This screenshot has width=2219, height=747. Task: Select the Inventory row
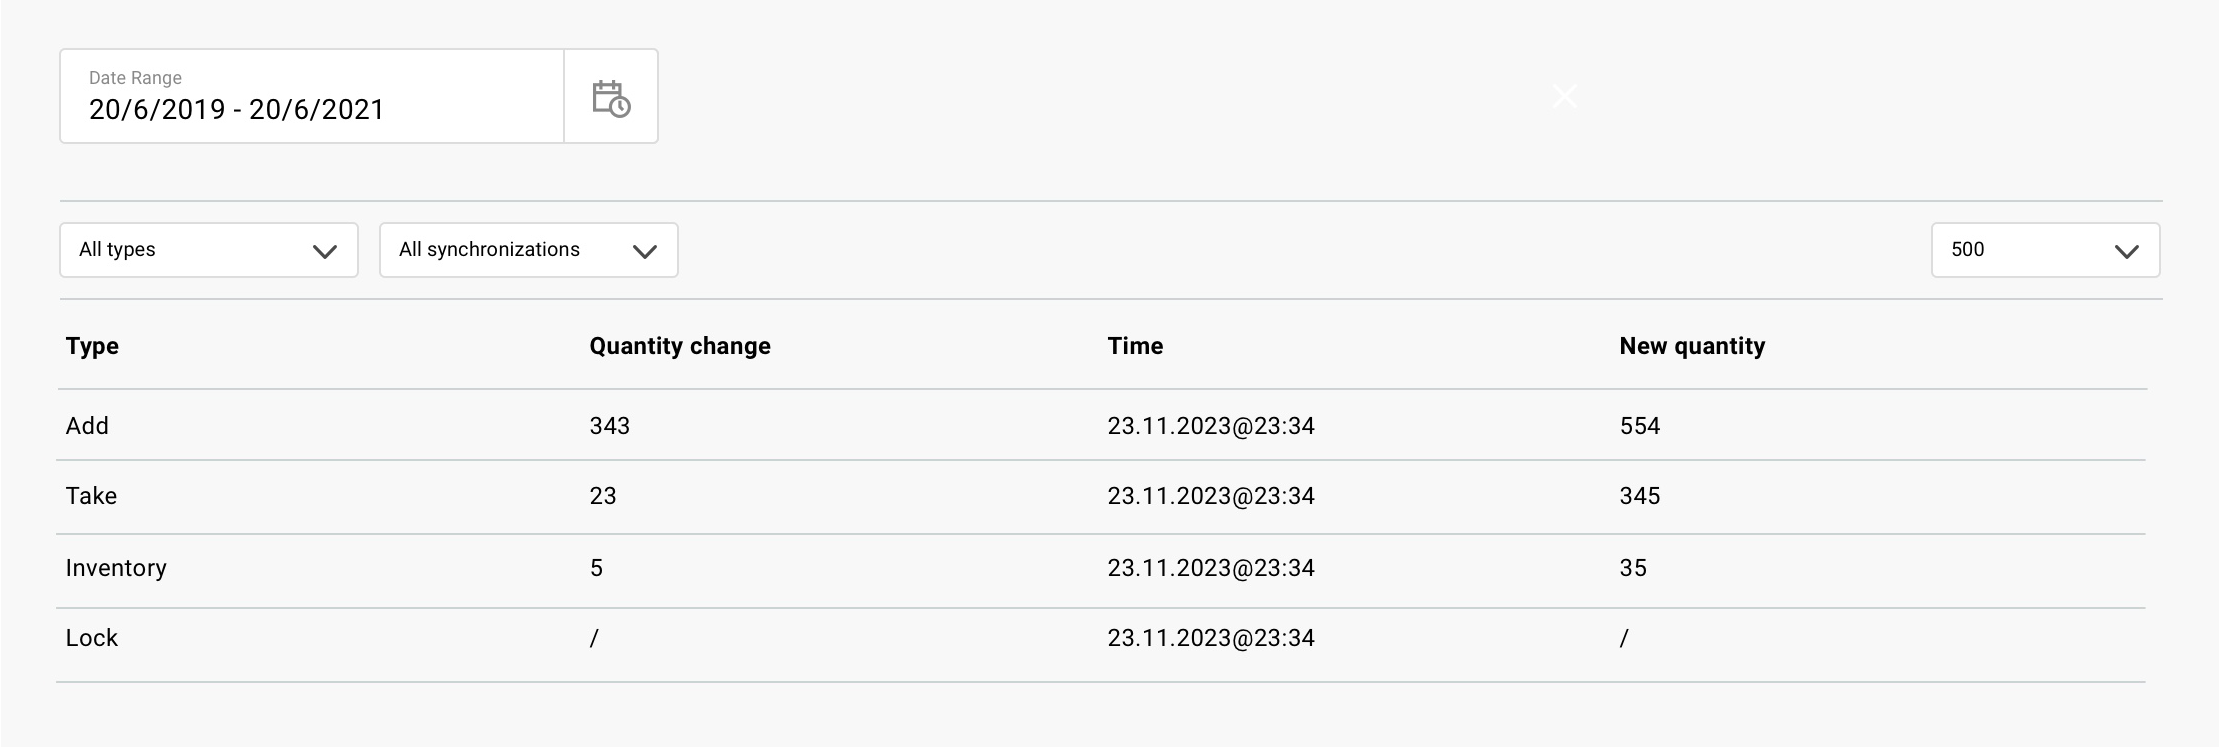[x=1101, y=570]
